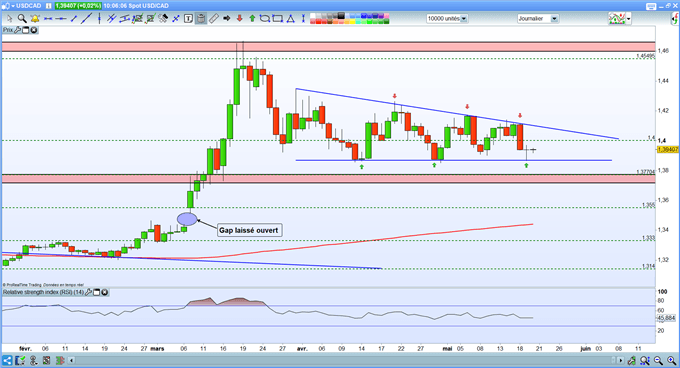
Task: Maximize the Prix panel
Action: 26,30
